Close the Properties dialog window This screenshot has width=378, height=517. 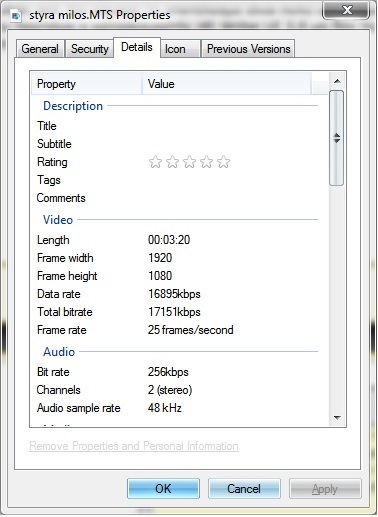click(x=347, y=10)
